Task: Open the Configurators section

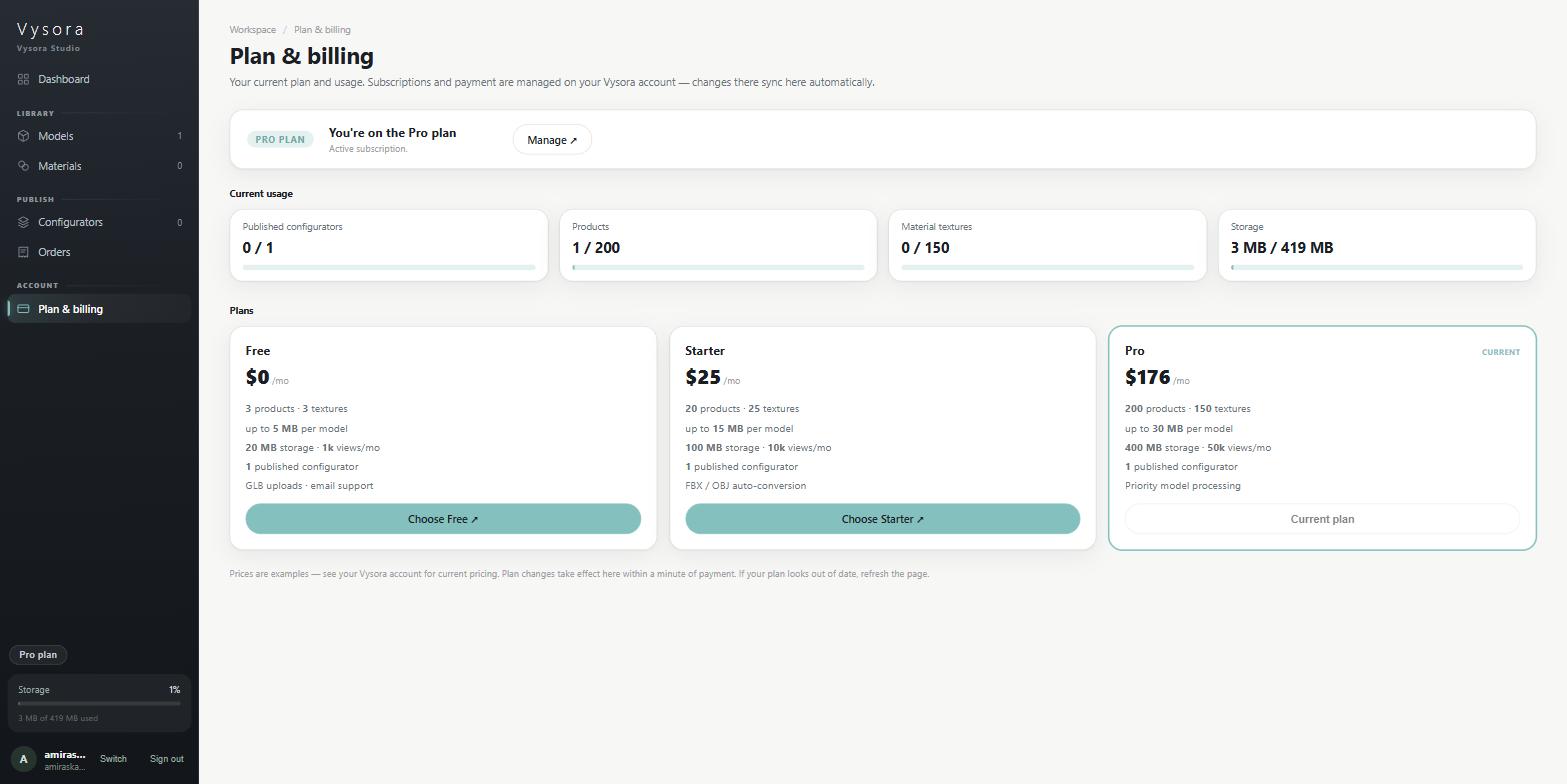Action: point(99,222)
